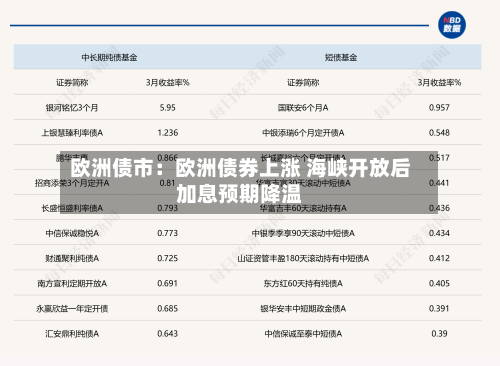Select fund name 财通聚利纯债A

(72, 258)
